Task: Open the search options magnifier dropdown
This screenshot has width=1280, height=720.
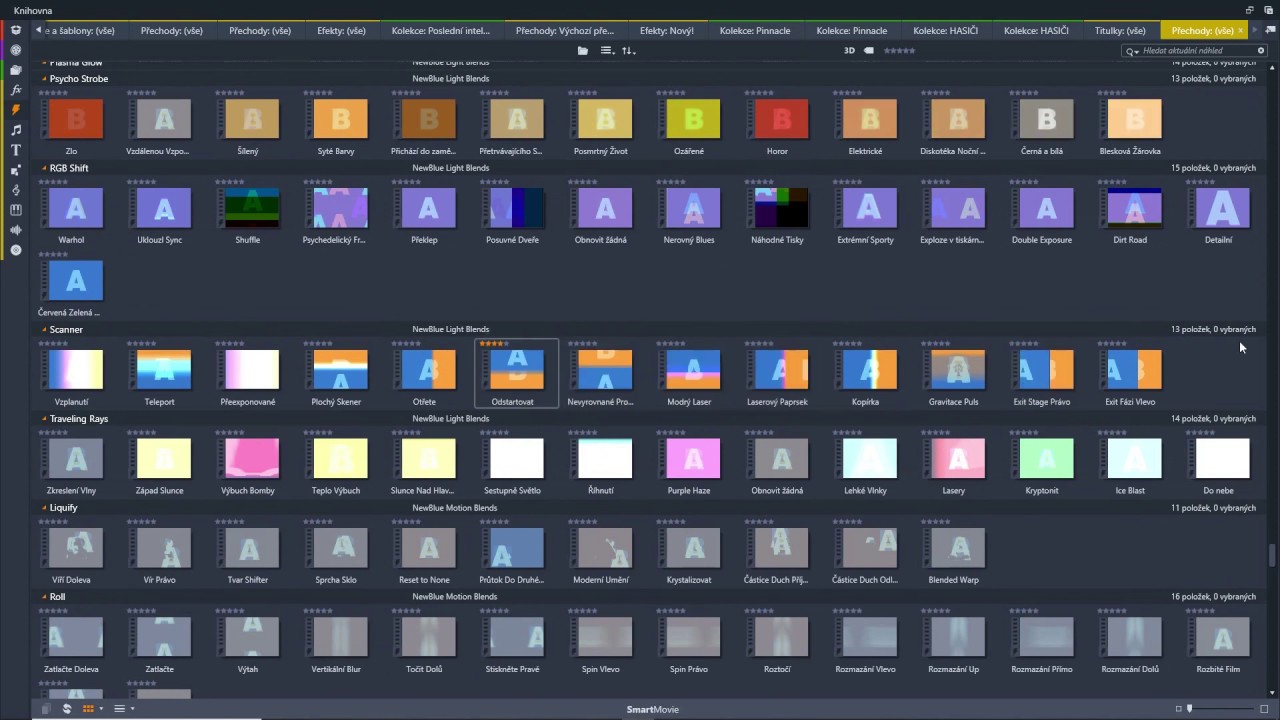Action: click(x=1133, y=51)
